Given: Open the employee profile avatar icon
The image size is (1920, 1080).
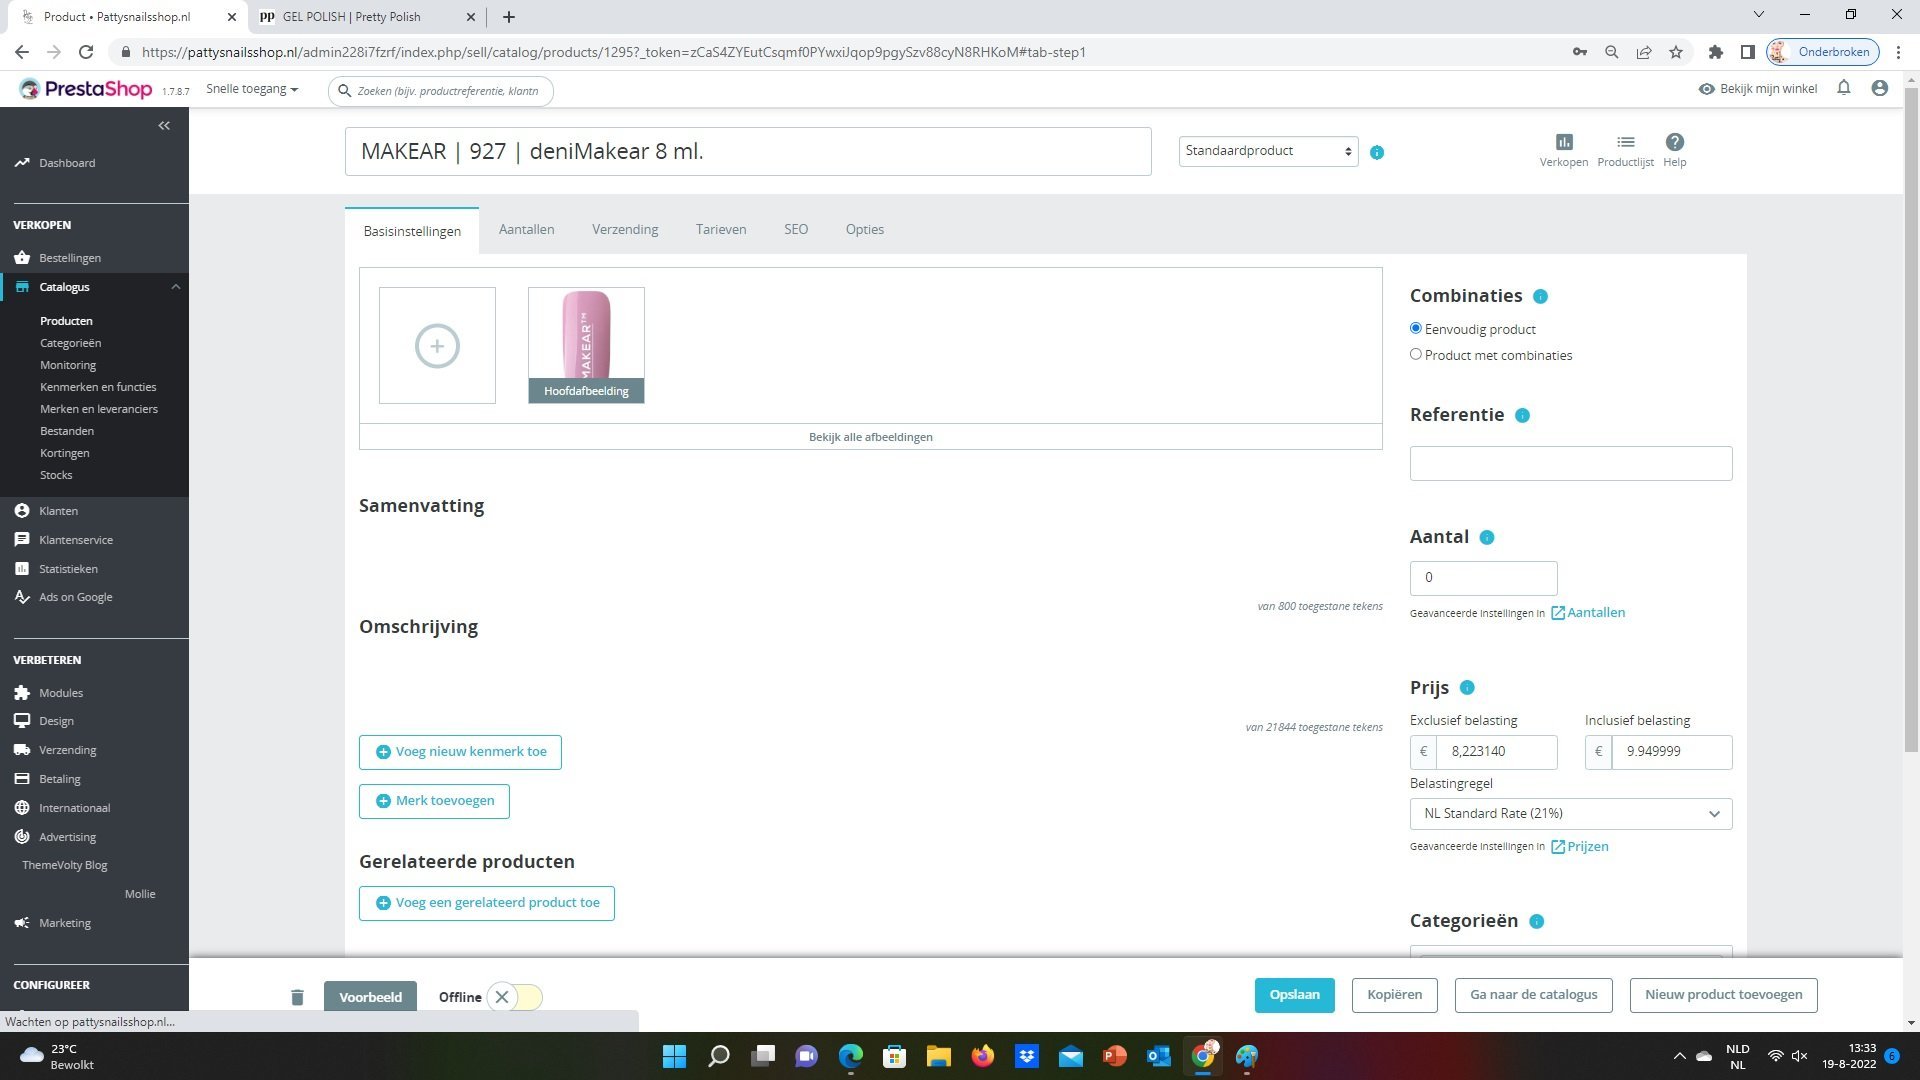Looking at the screenshot, I should [1879, 88].
